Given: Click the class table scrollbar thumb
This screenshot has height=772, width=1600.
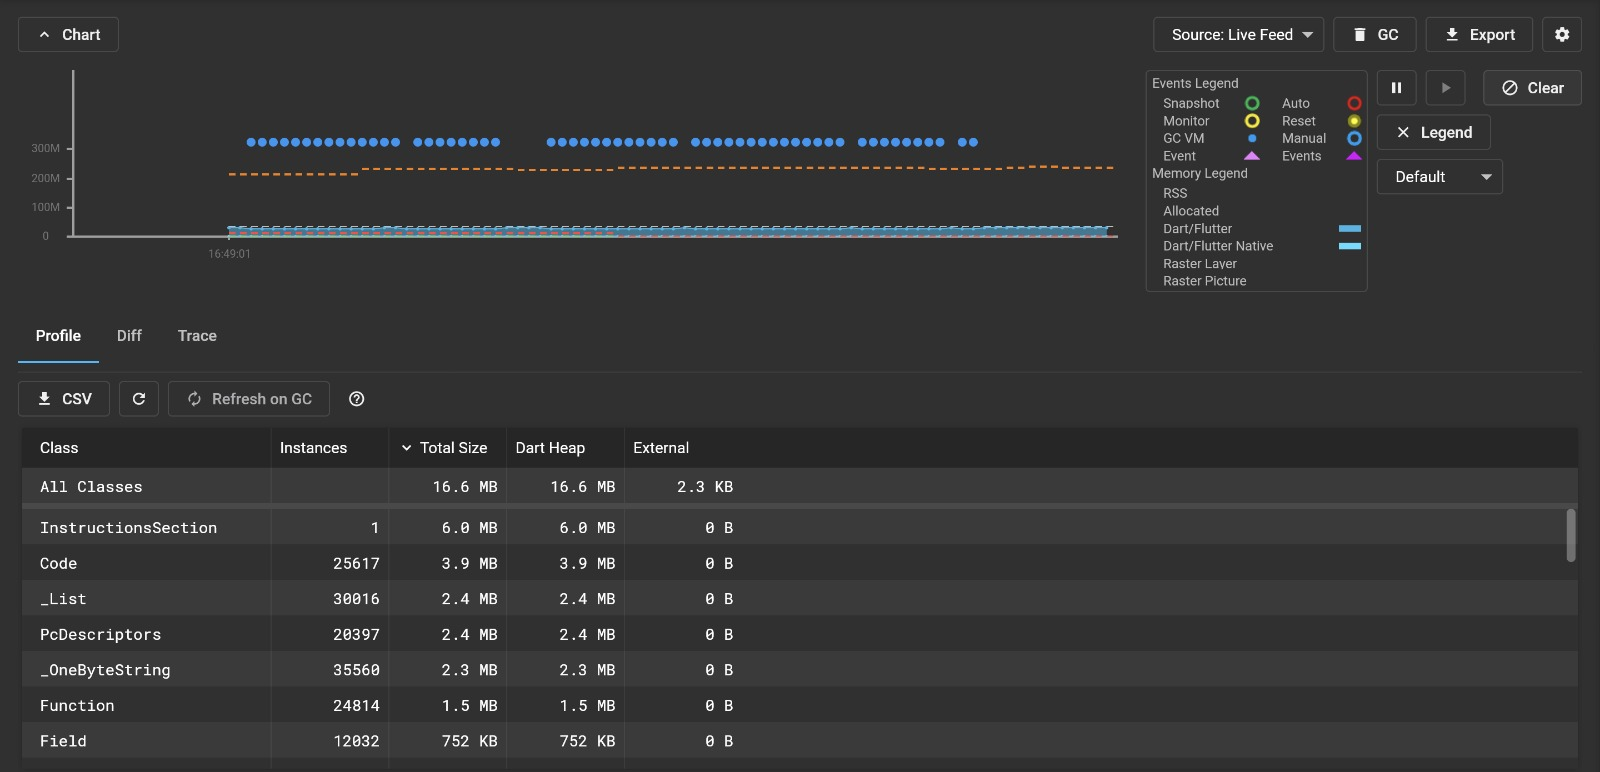Looking at the screenshot, I should pyautogui.click(x=1571, y=535).
